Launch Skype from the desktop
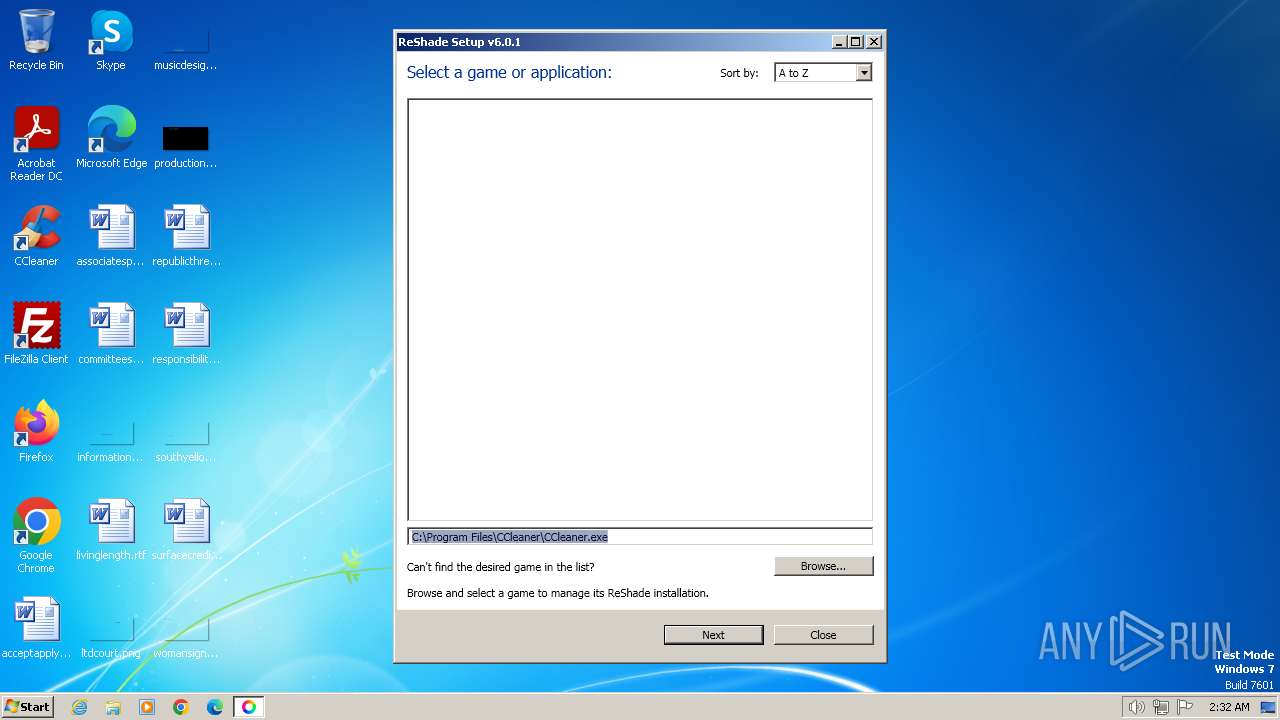 pos(111,40)
